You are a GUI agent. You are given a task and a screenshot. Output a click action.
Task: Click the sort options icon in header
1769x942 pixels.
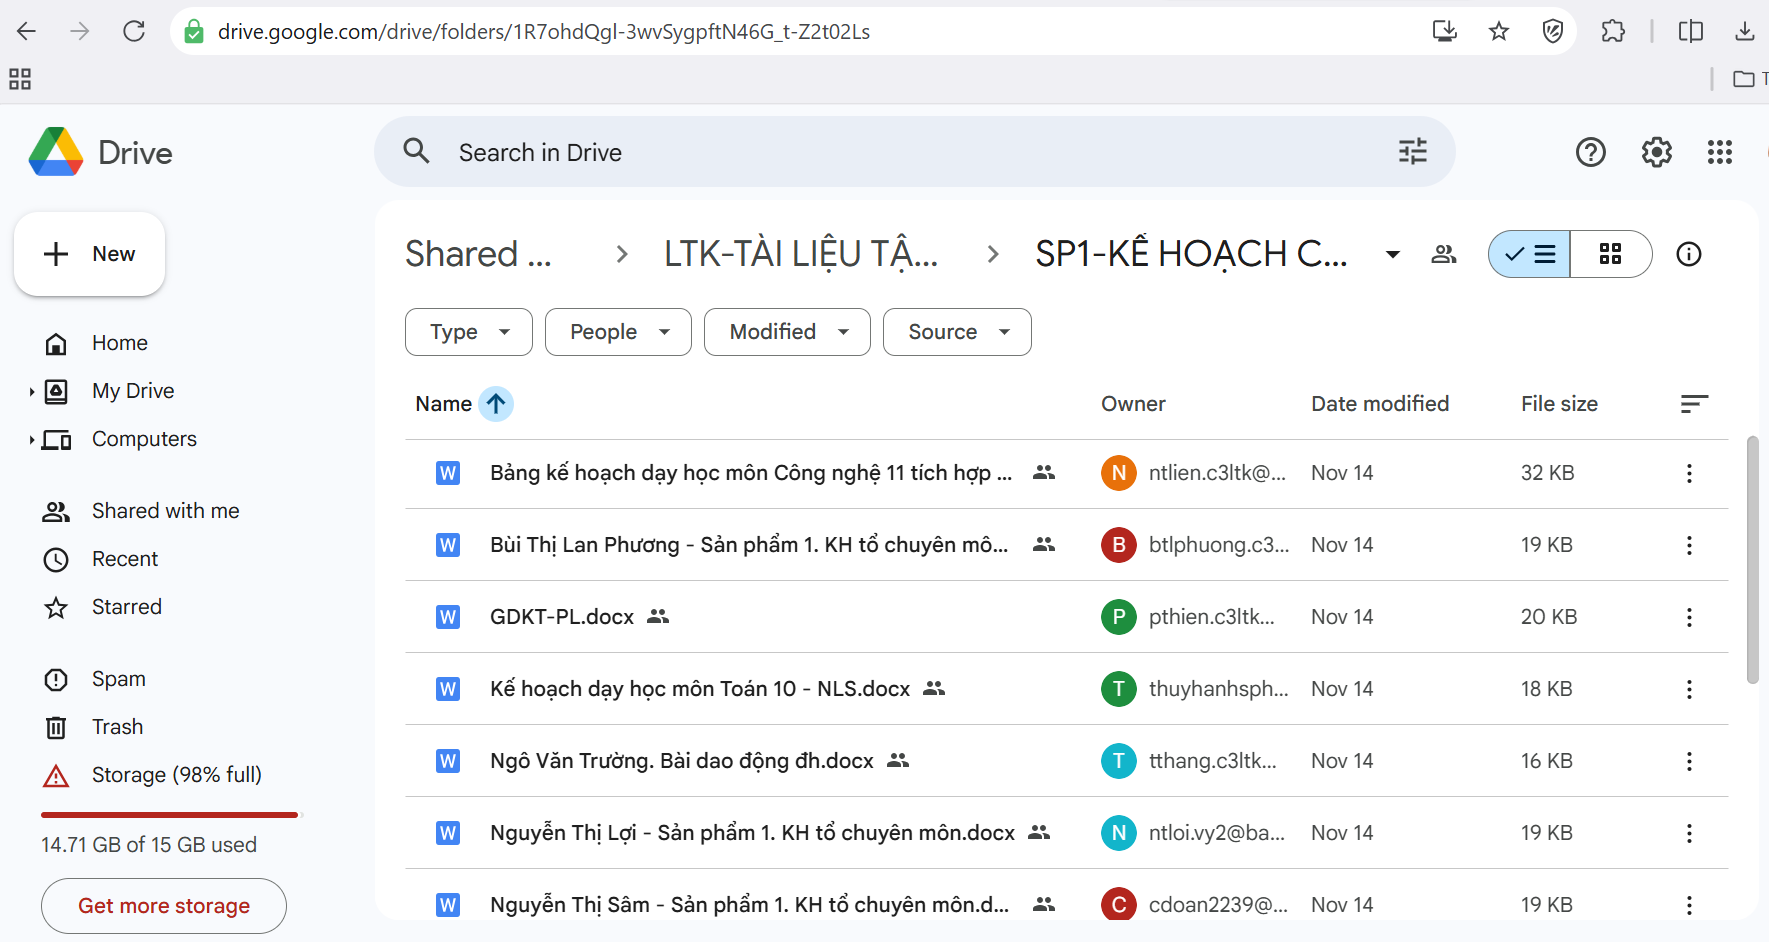click(1693, 404)
